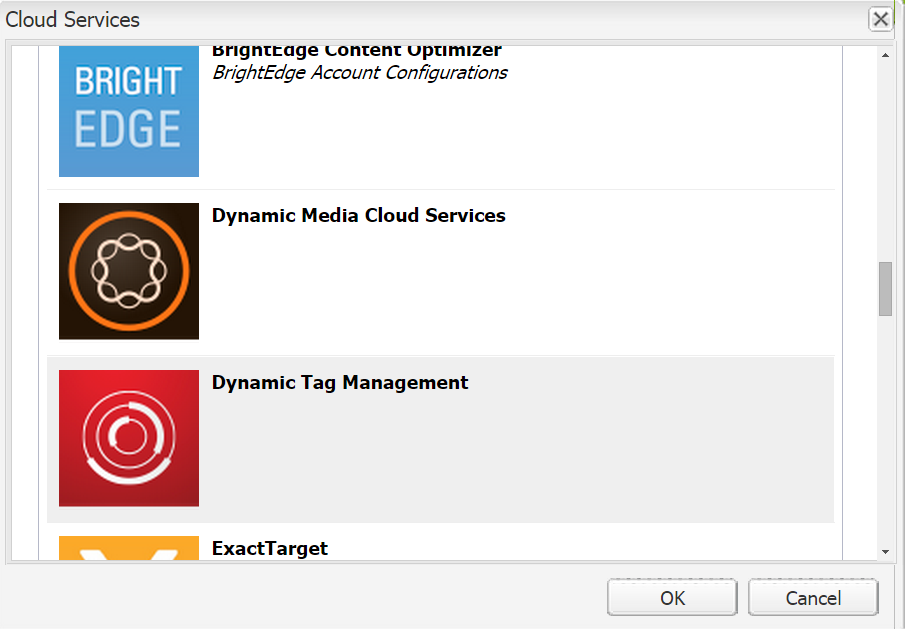The height and width of the screenshot is (629, 905).
Task: Click the vertical scrollbar thumb
Action: 885,289
